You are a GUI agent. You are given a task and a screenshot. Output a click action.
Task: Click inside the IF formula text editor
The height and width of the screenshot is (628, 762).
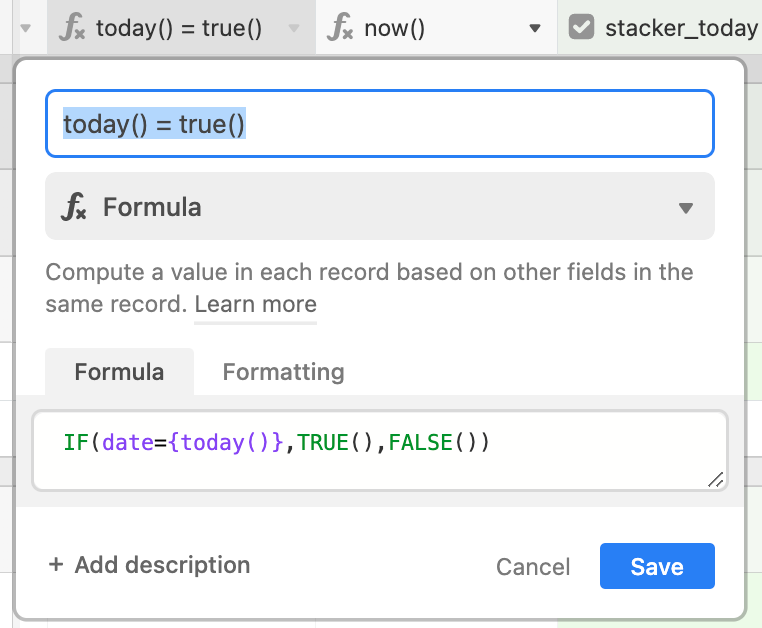380,451
